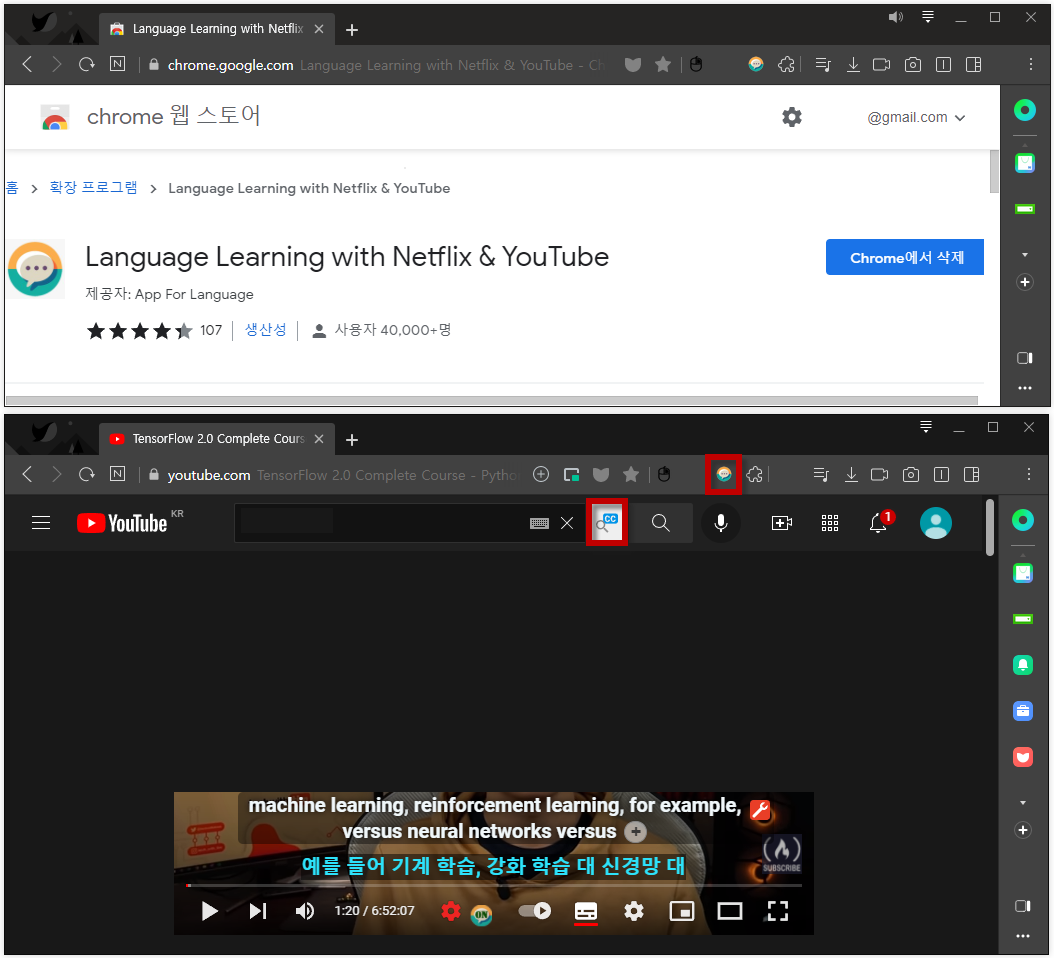
Task: Click the on-screen keyboard icon in YouTube search
Action: tap(539, 523)
